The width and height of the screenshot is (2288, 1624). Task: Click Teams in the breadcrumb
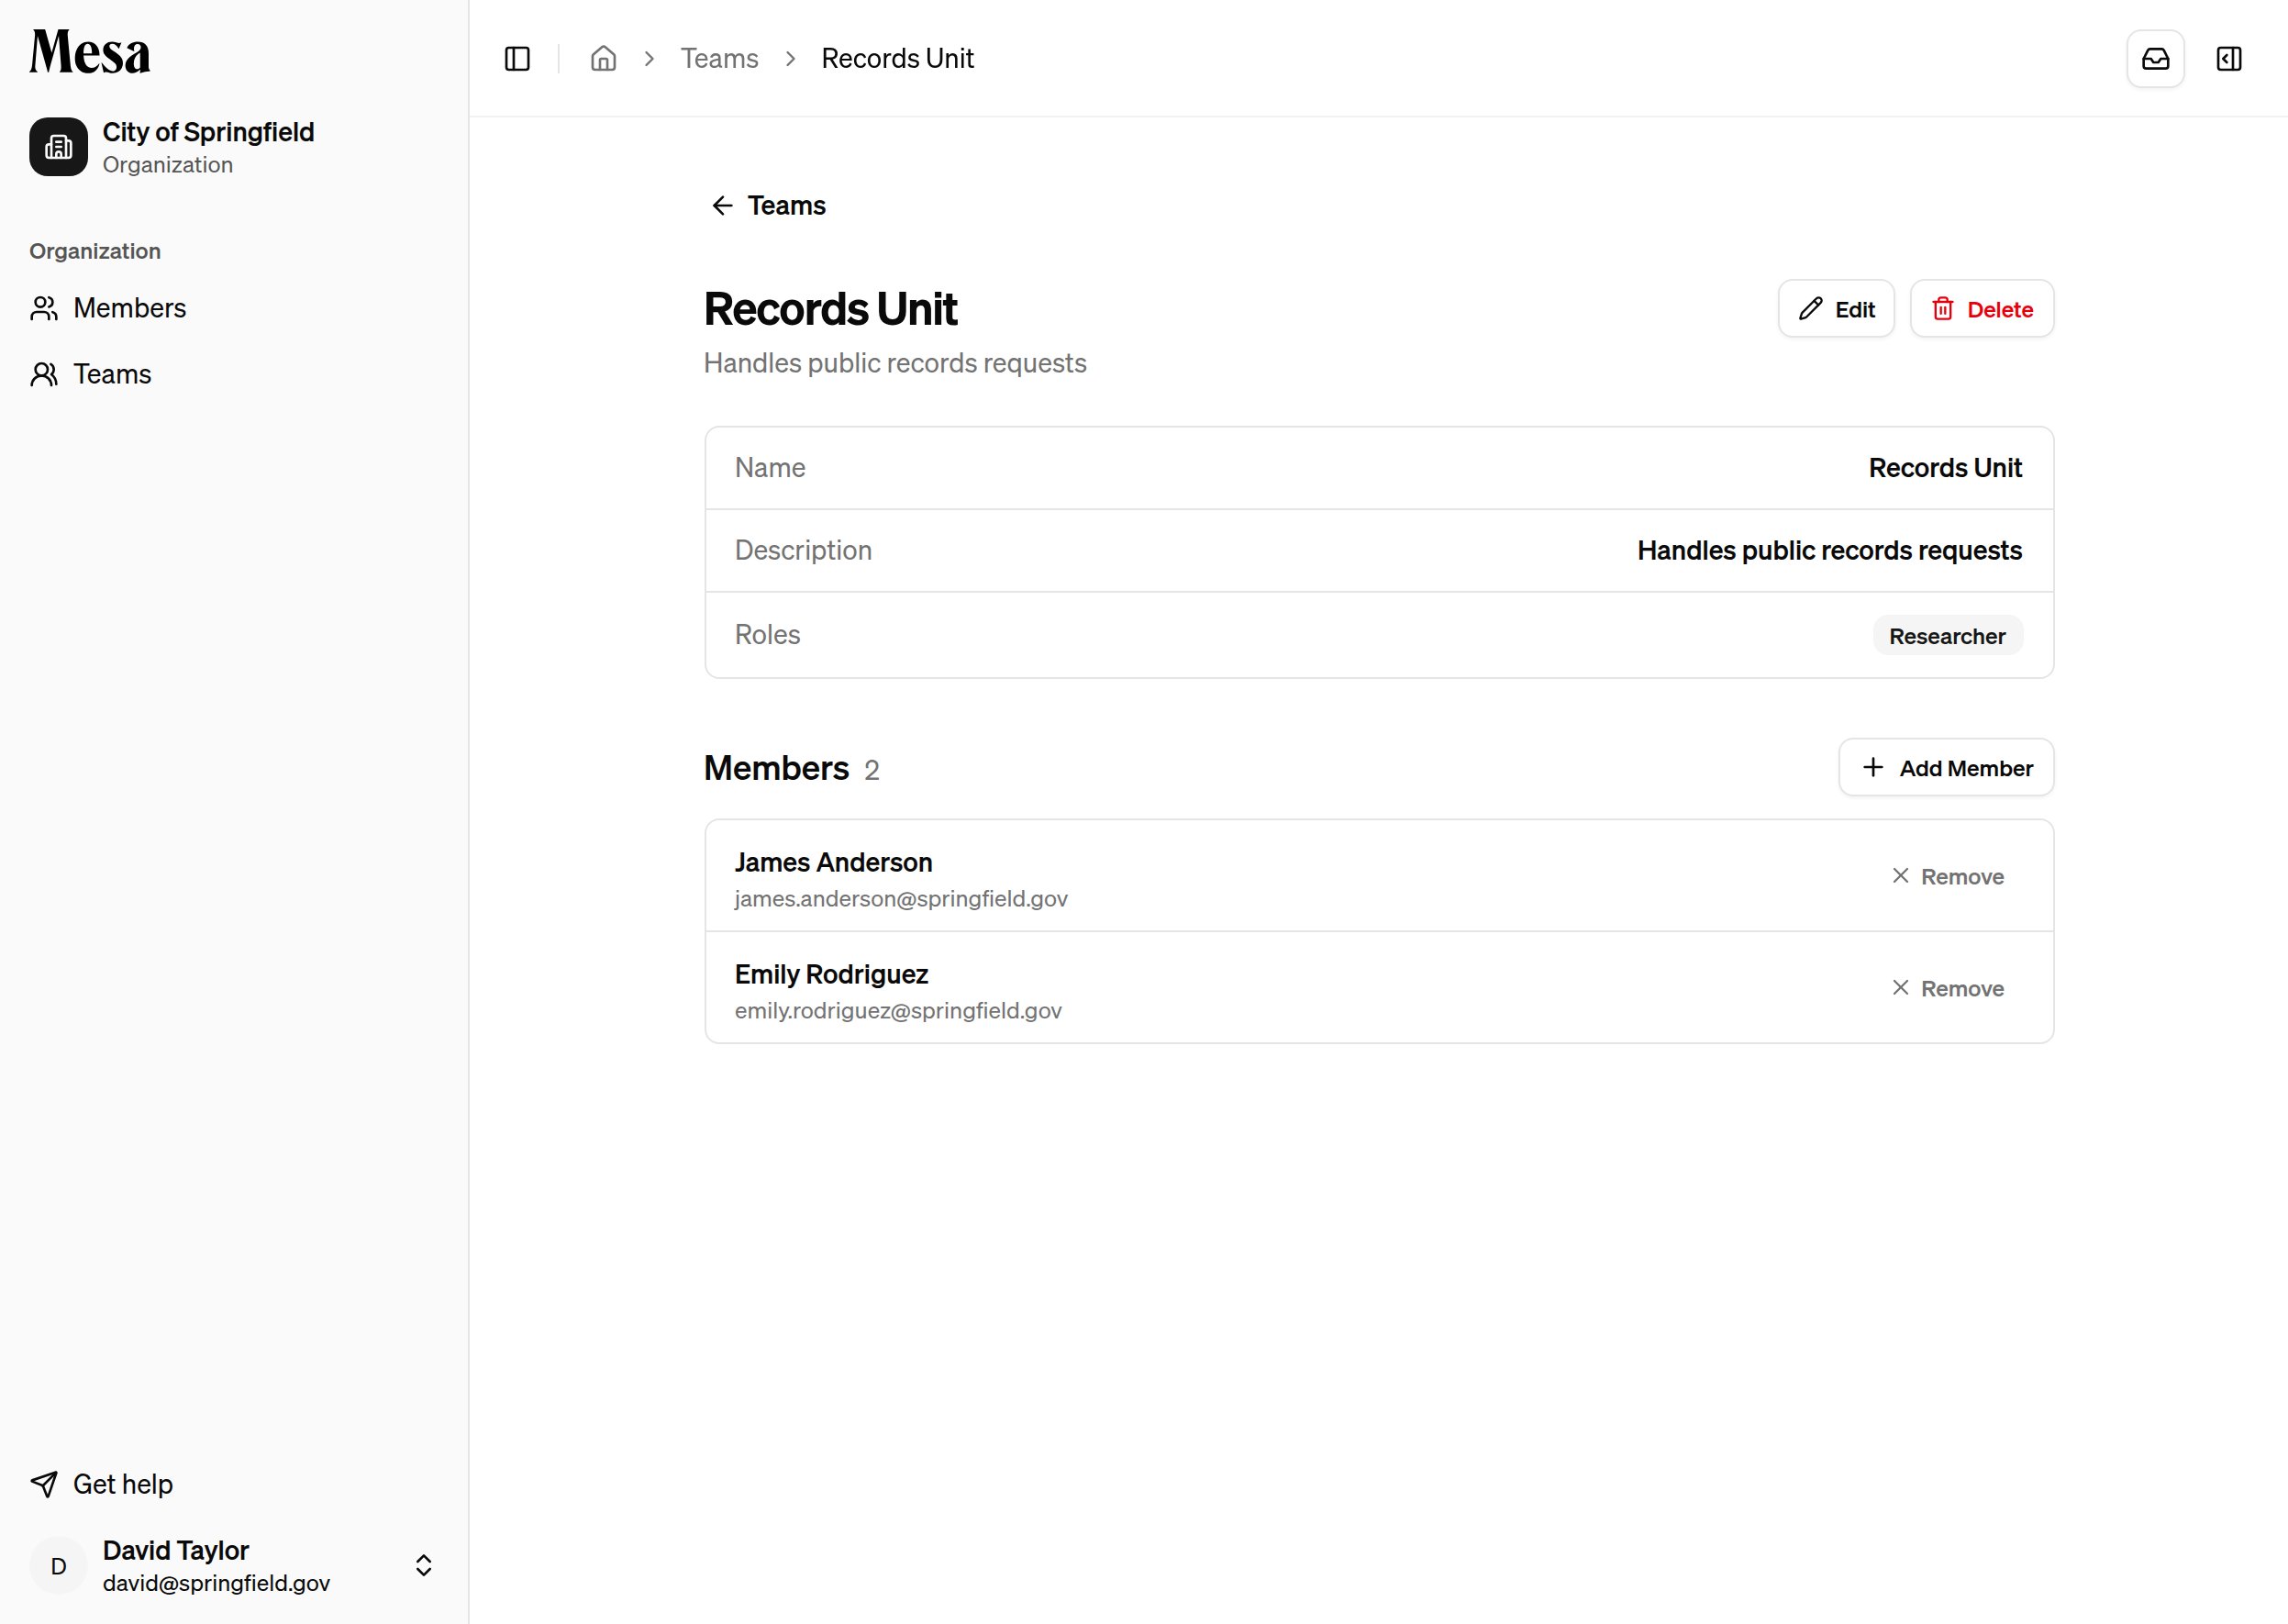pos(719,59)
